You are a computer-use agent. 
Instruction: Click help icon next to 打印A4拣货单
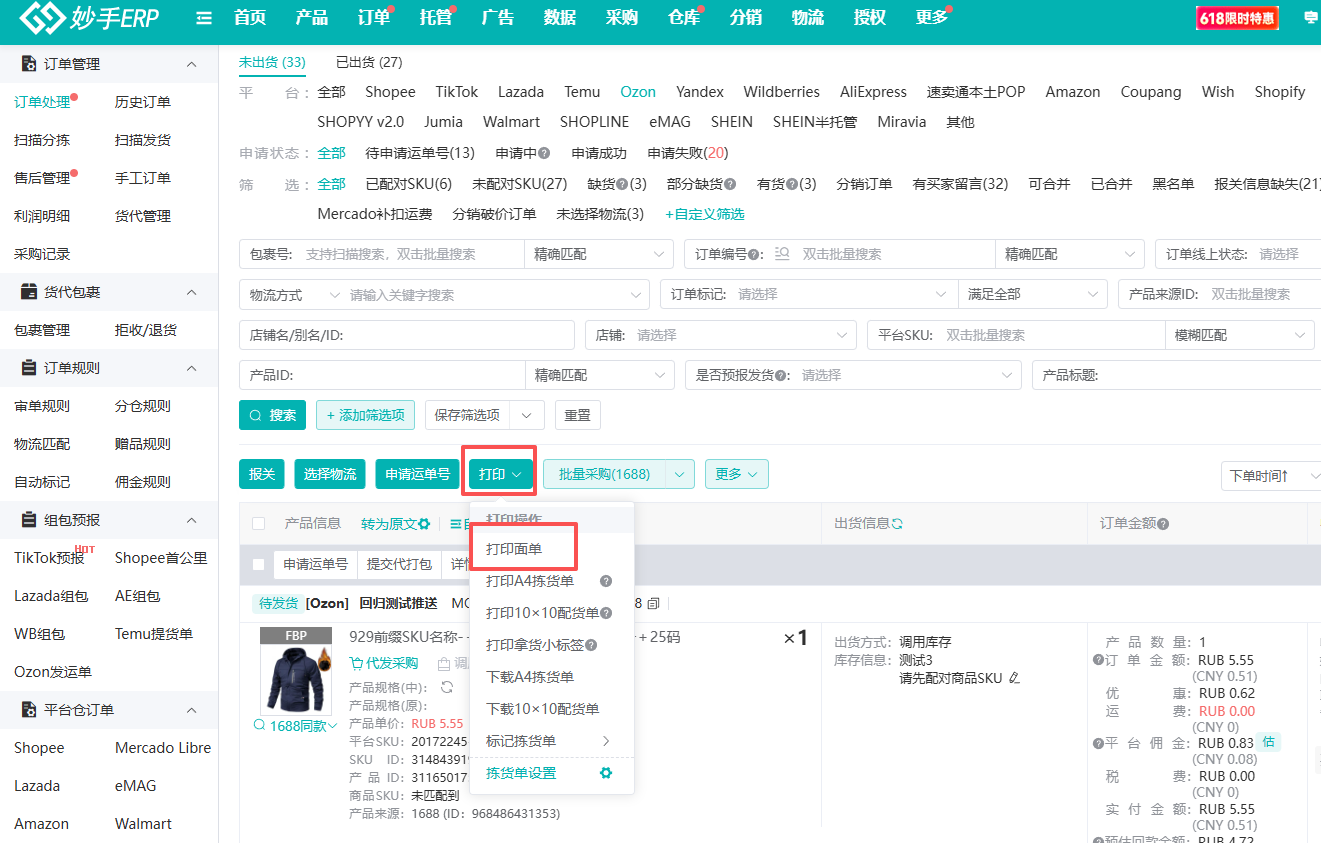[x=605, y=581]
